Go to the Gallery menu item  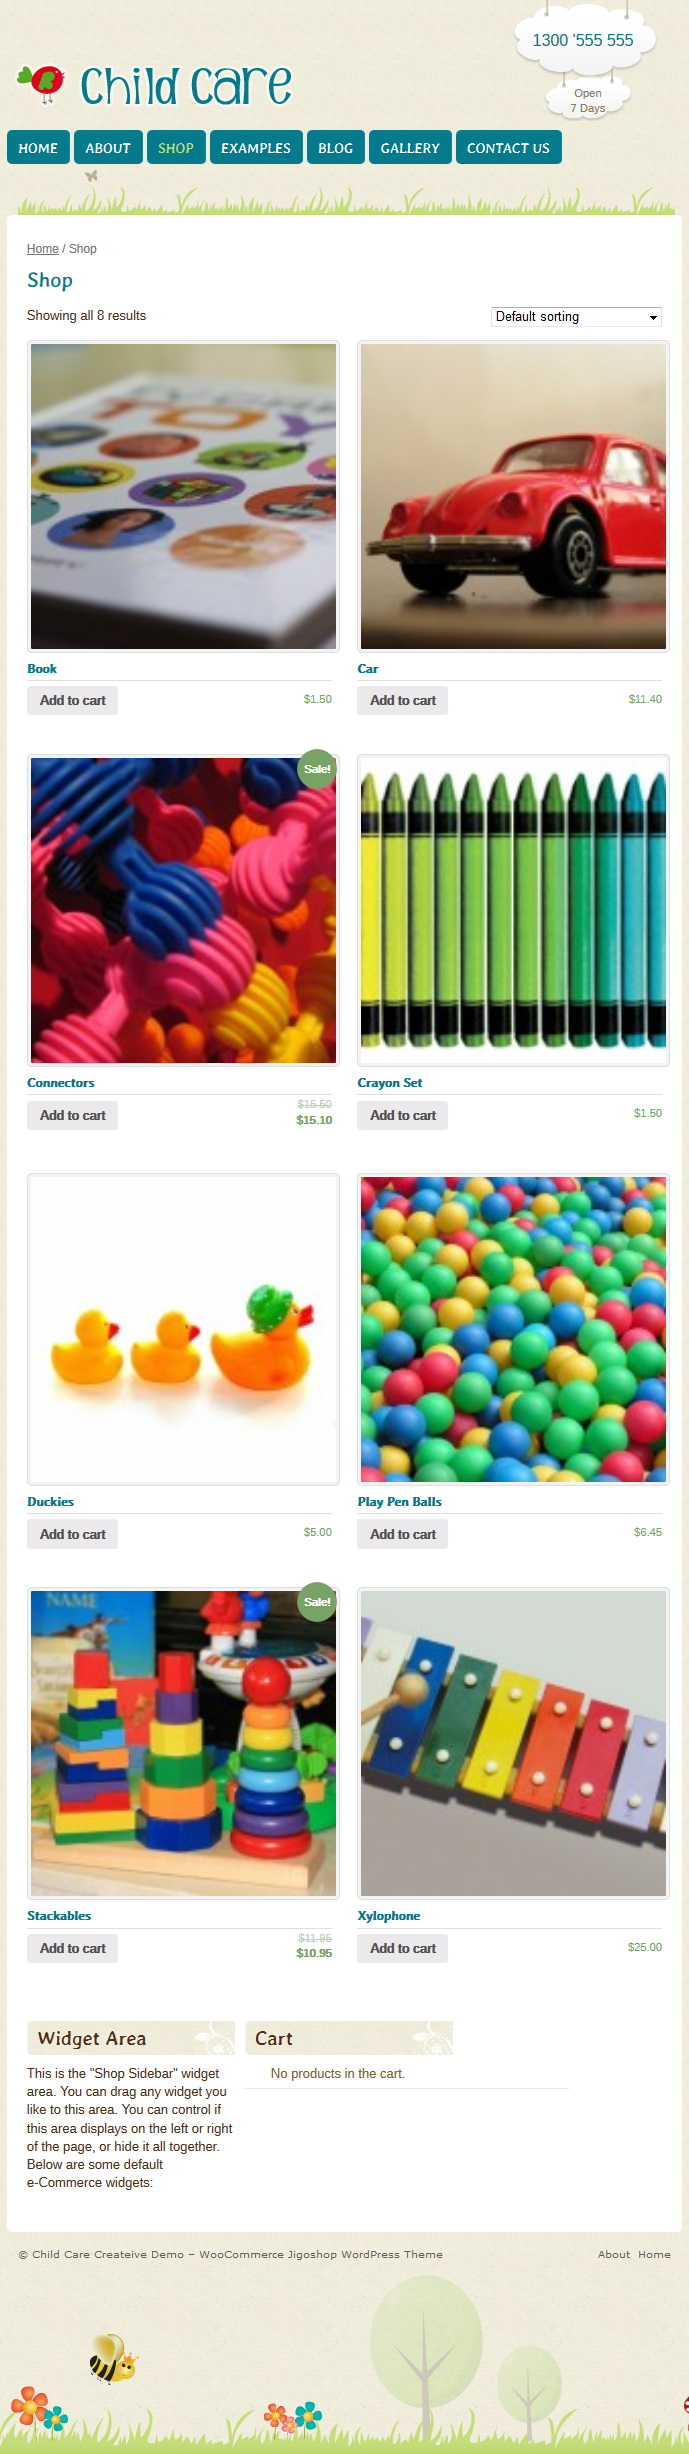pos(410,148)
